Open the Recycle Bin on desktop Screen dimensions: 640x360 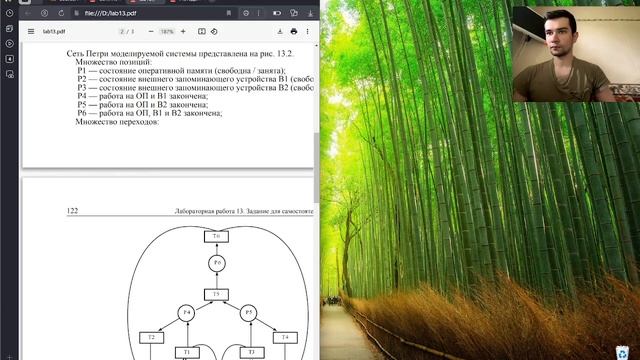(622, 353)
